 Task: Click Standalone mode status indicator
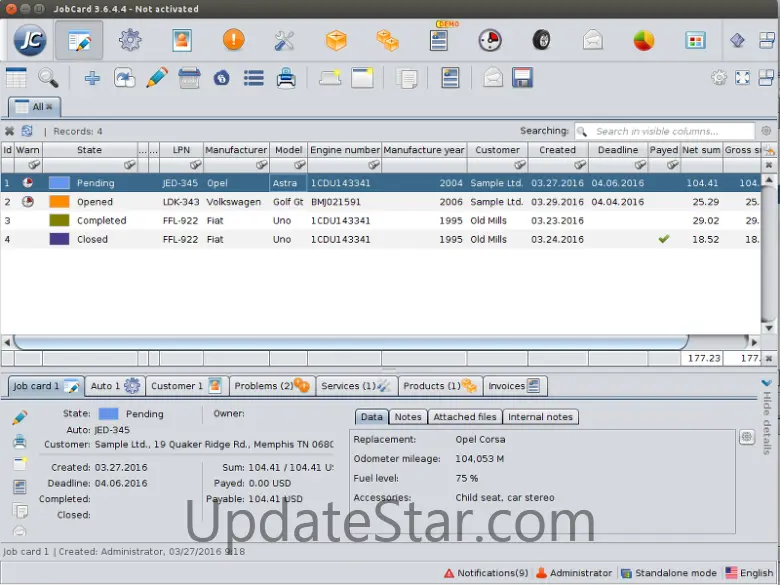669,573
